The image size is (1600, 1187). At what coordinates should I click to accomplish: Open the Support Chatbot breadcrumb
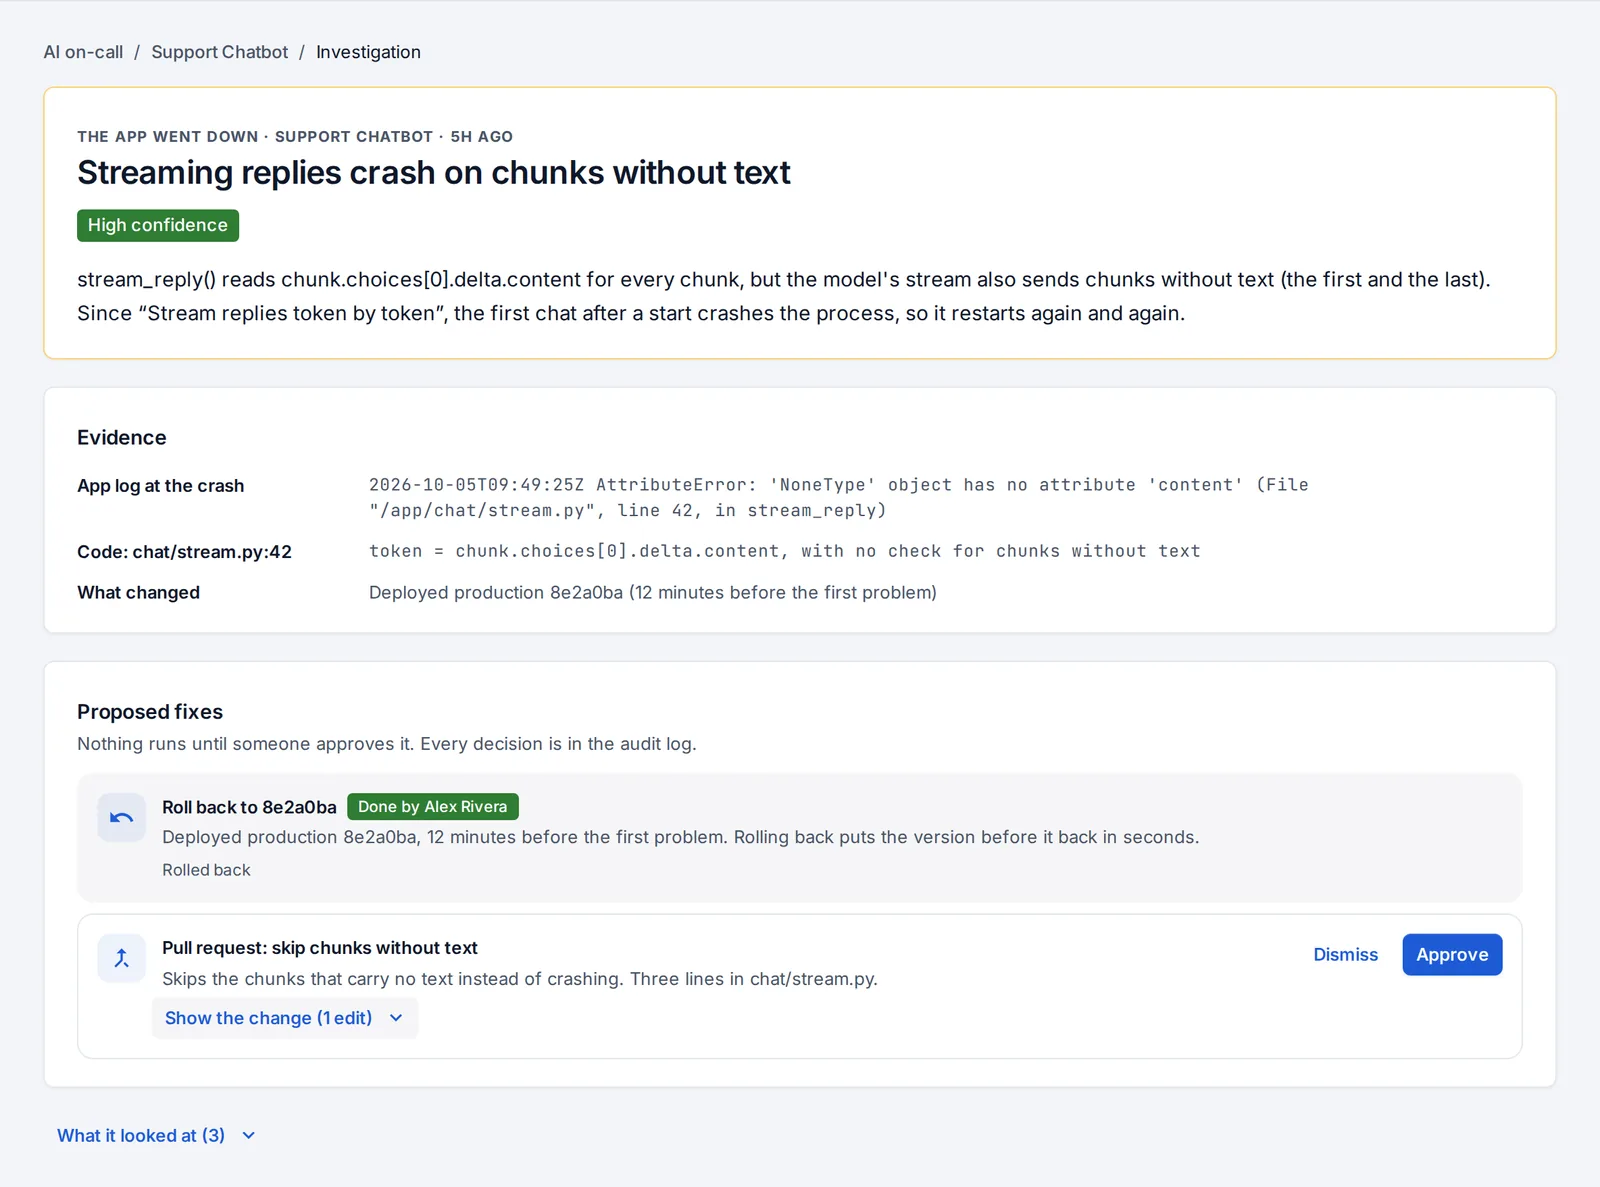coord(219,52)
